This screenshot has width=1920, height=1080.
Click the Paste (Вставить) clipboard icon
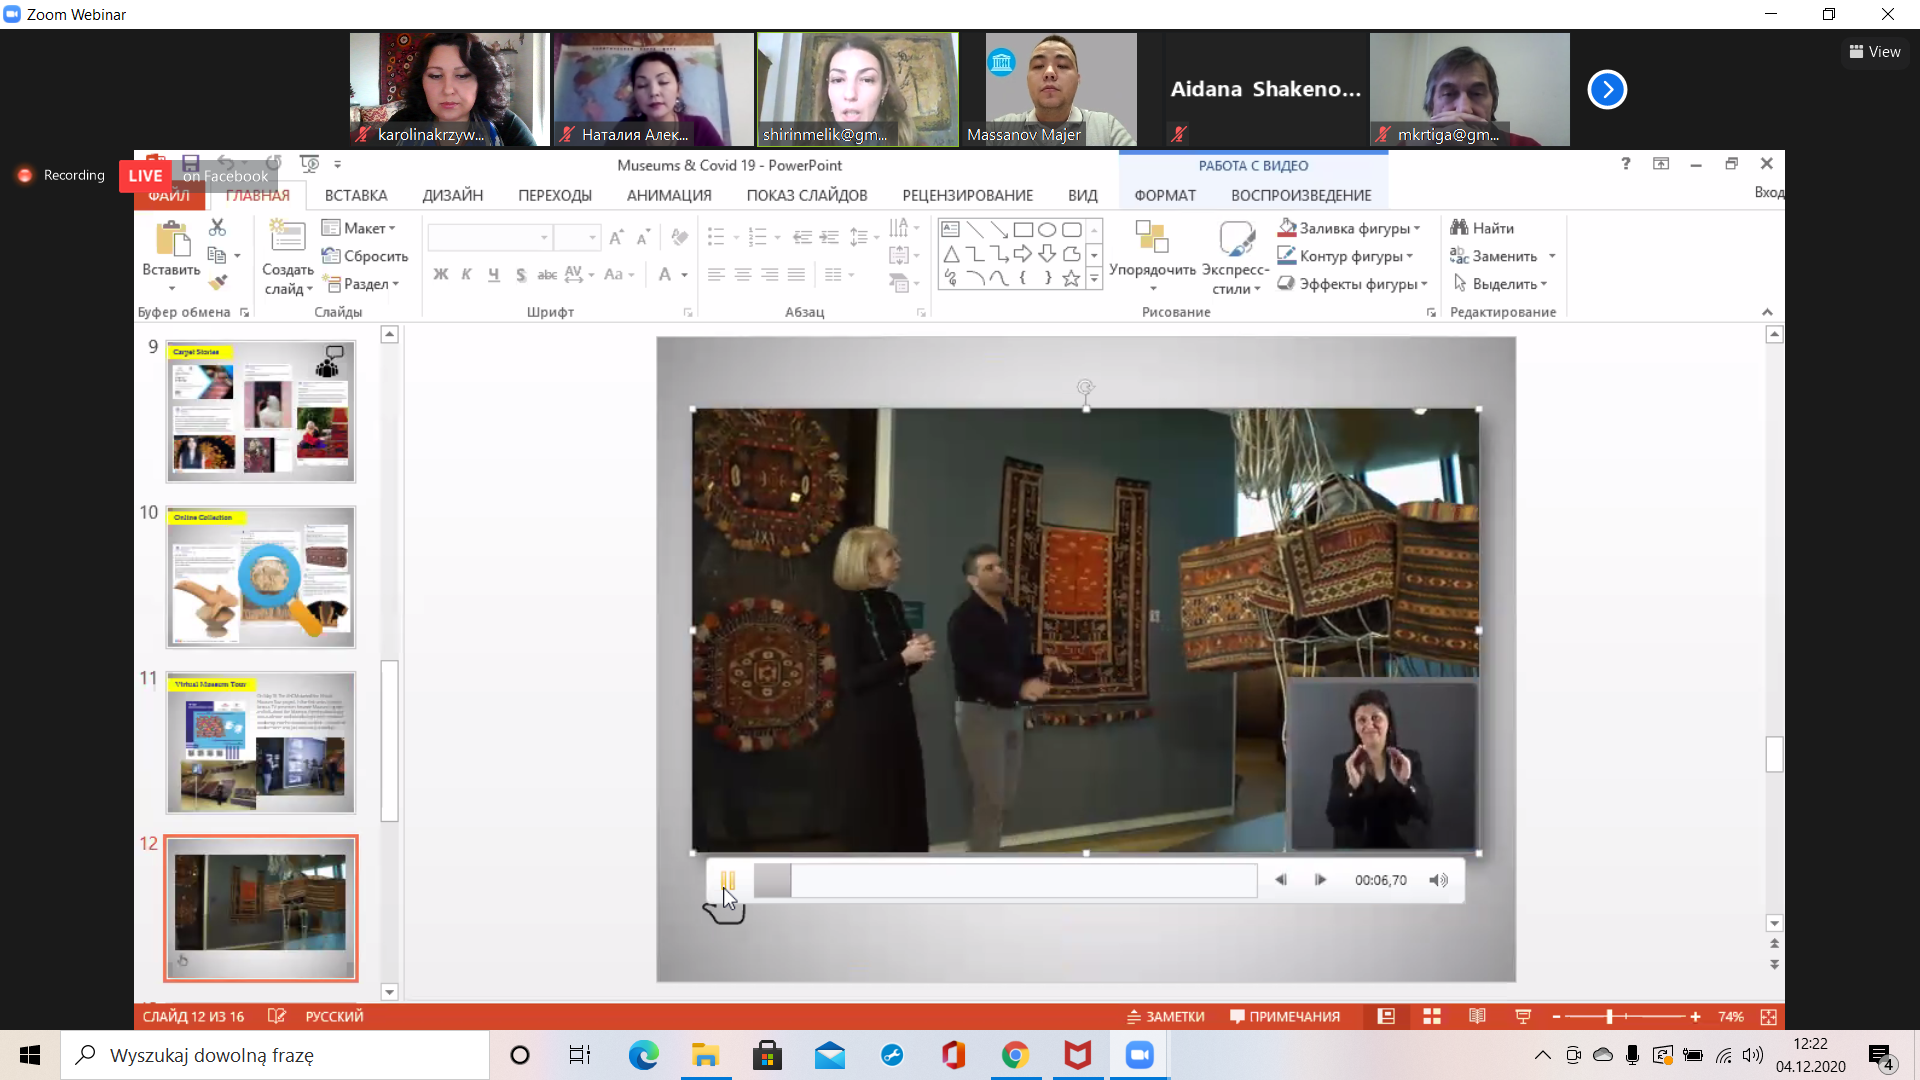tap(172, 239)
